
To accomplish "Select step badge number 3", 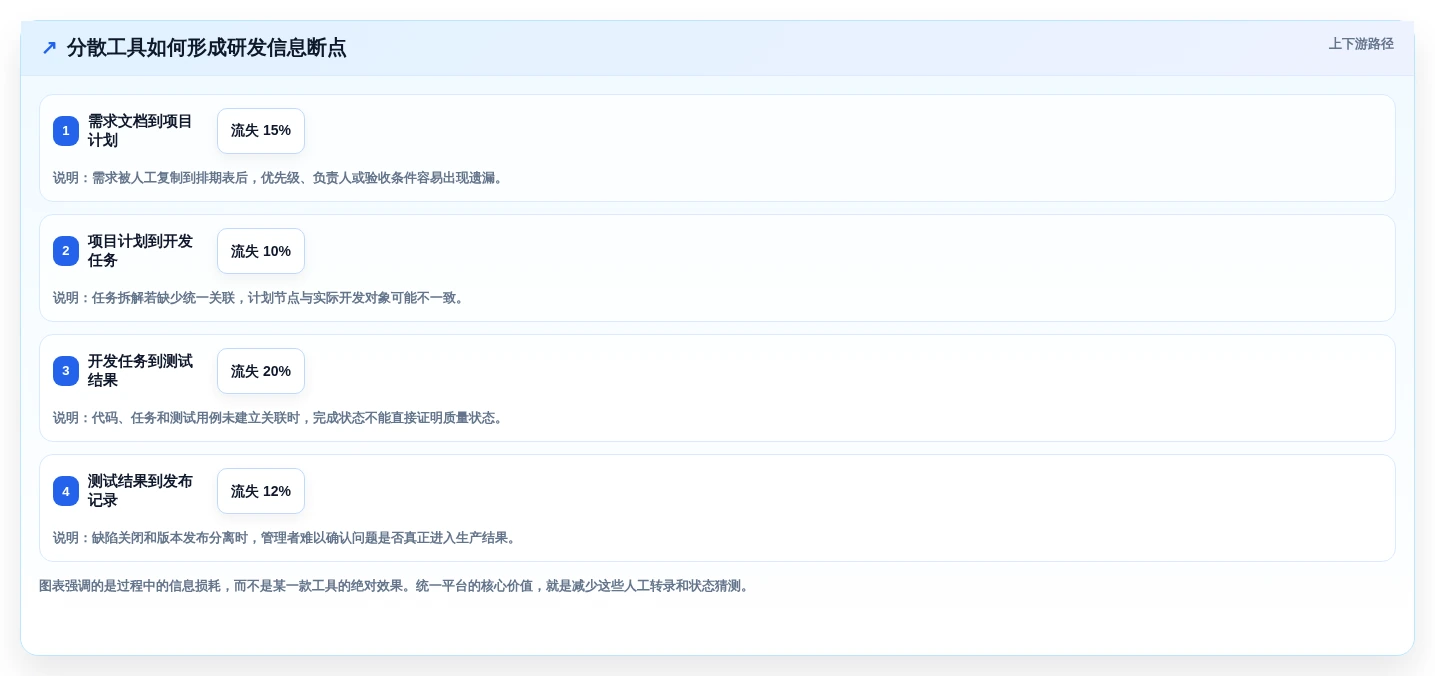I will pos(66,371).
